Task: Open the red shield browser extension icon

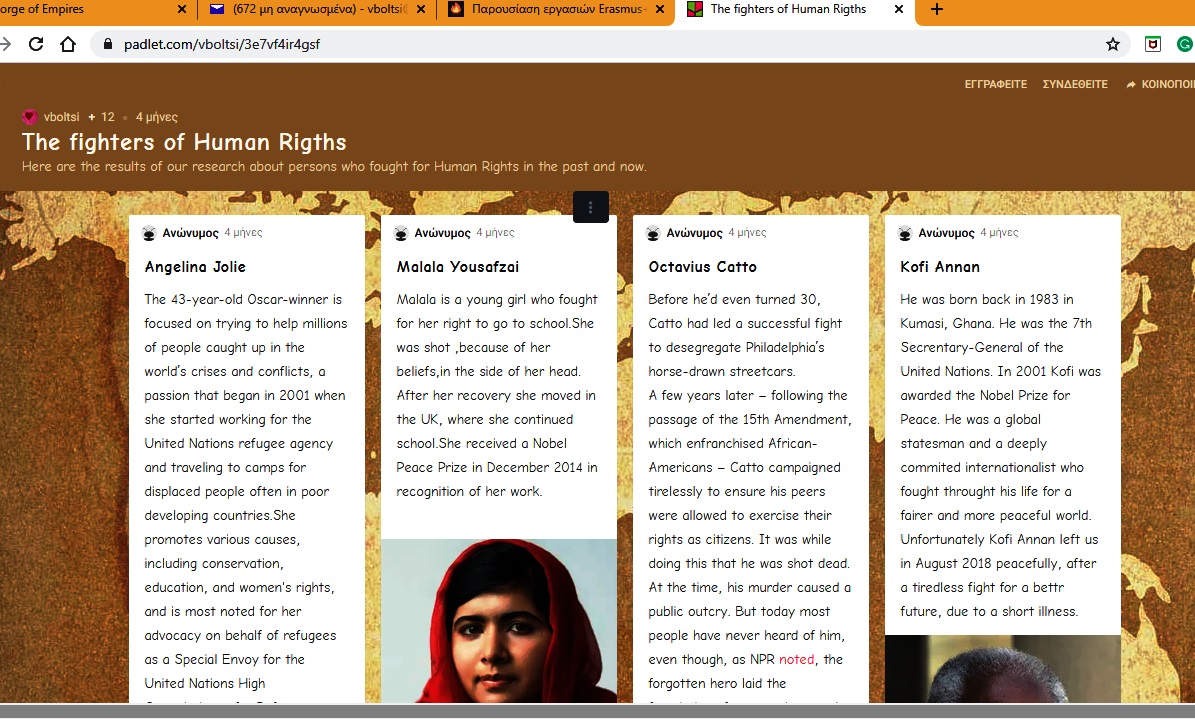Action: click(x=1153, y=44)
